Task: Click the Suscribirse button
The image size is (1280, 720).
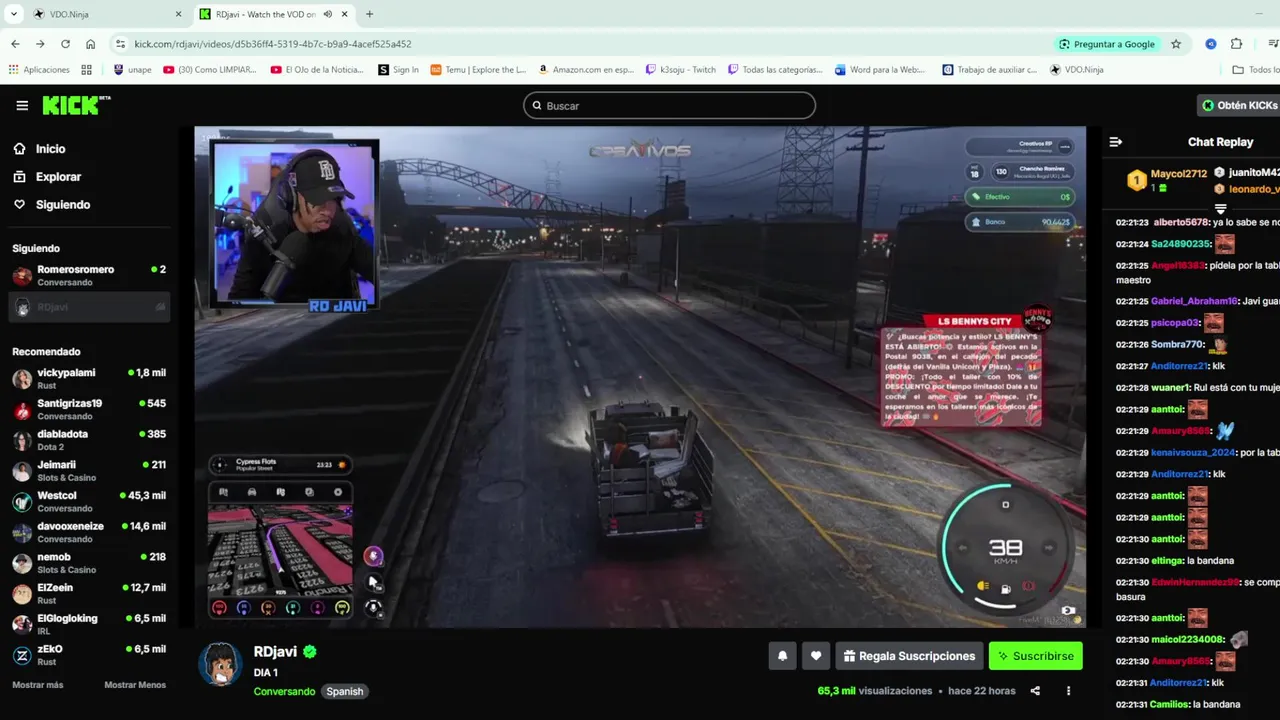Action: (1035, 656)
